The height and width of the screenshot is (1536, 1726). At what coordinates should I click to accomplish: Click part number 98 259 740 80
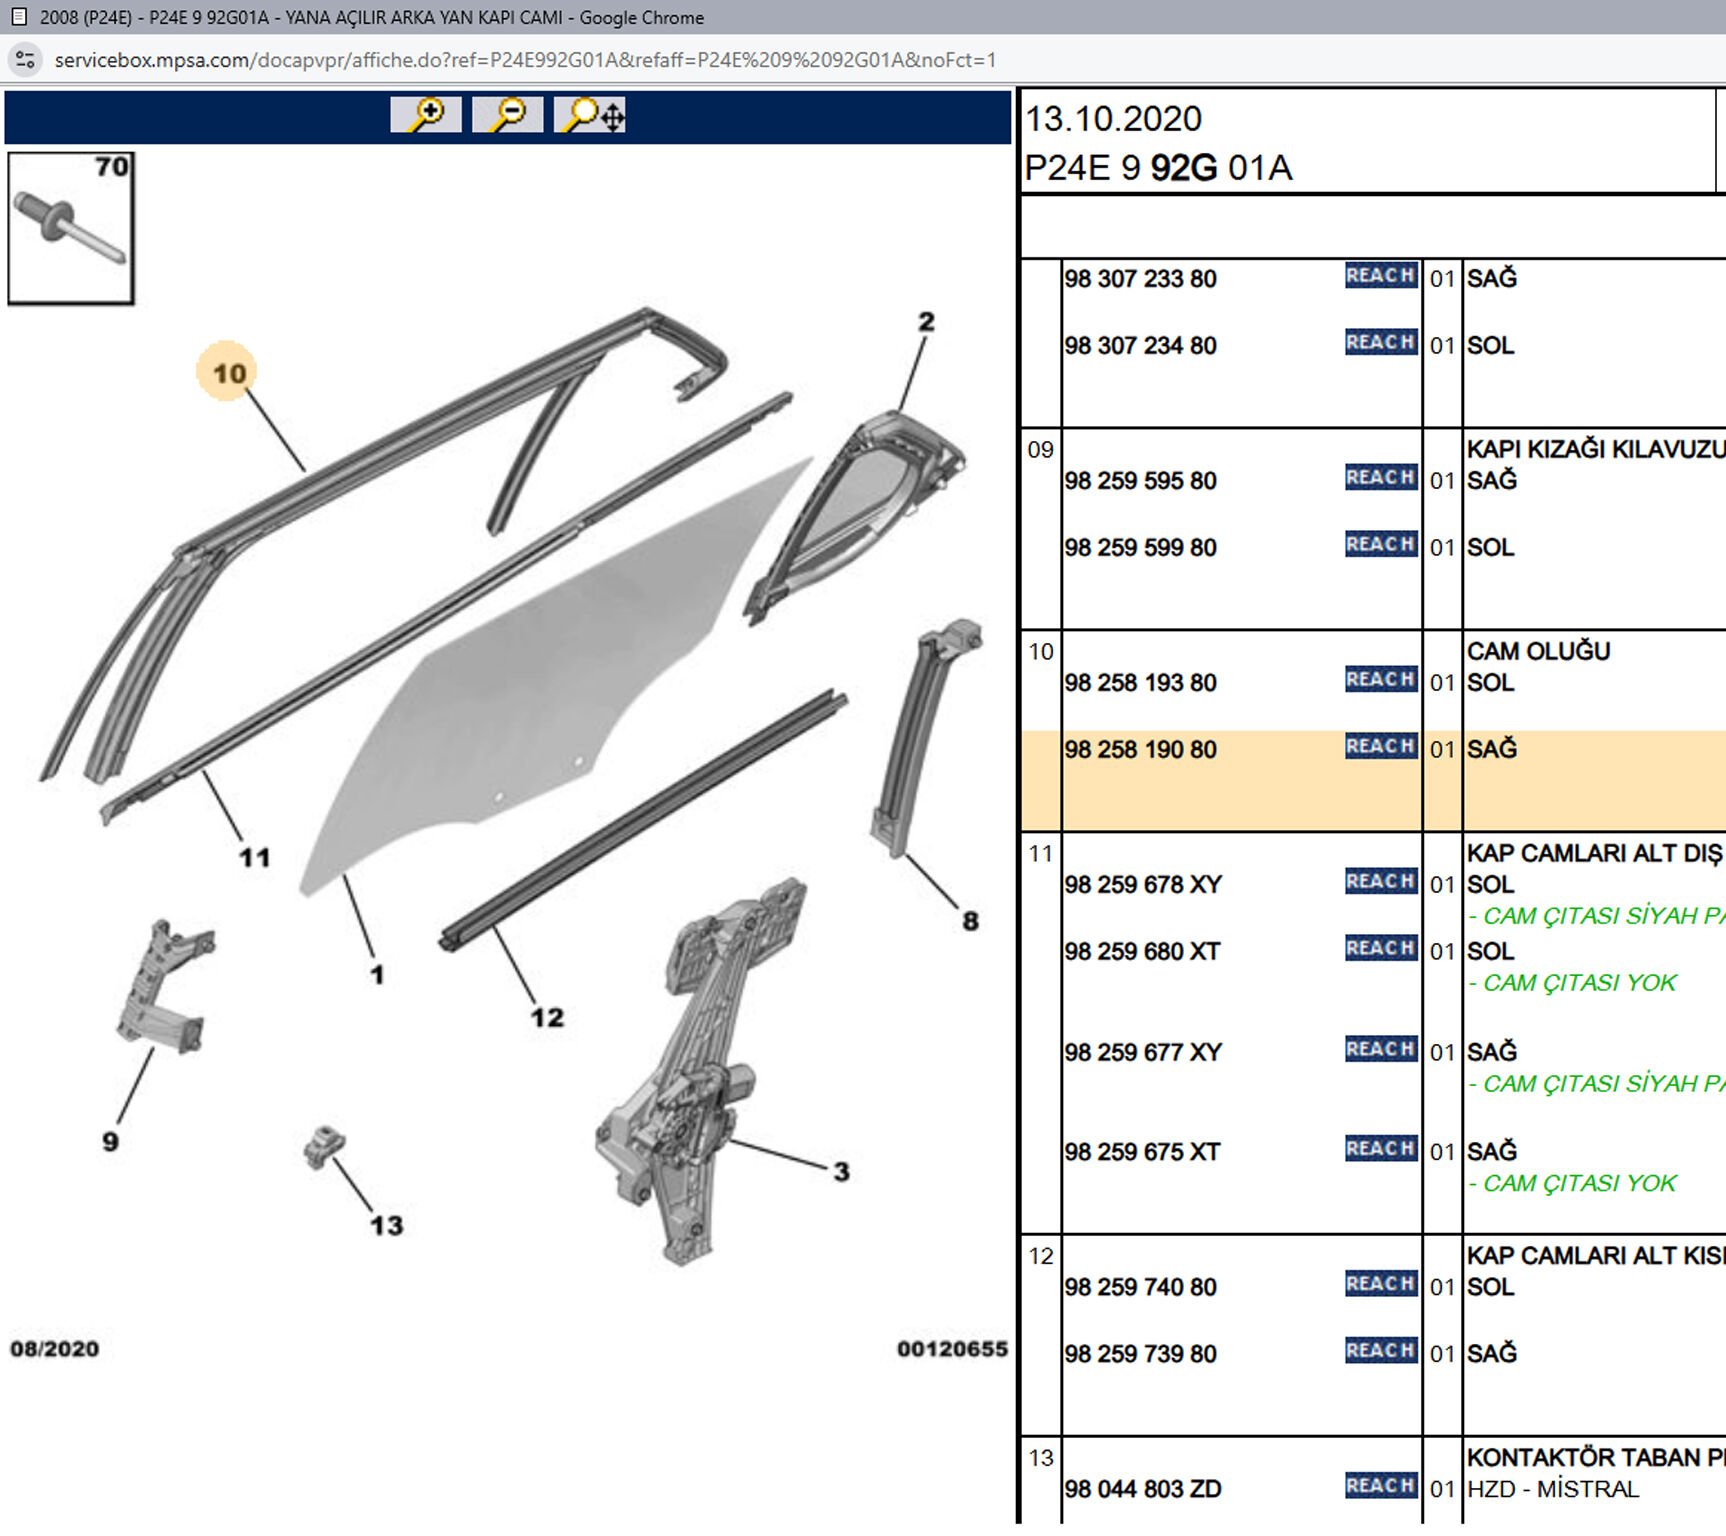(1140, 1287)
